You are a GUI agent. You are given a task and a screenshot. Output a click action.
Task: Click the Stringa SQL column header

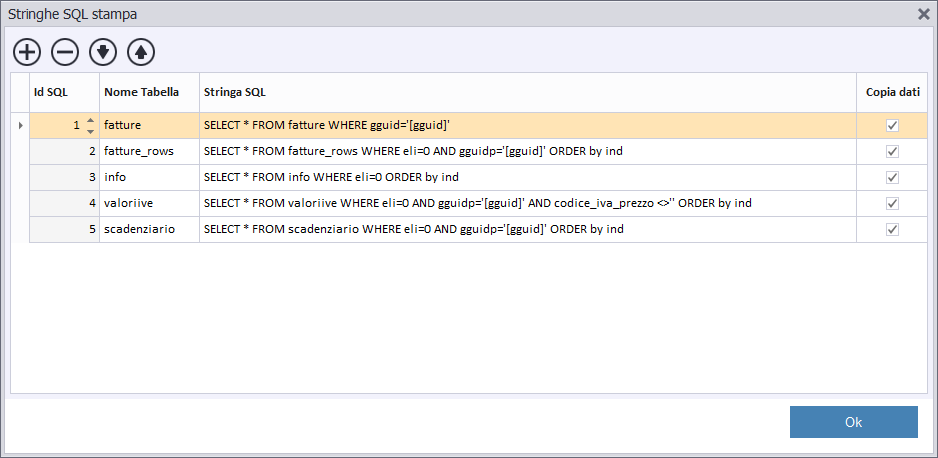[x=528, y=93]
